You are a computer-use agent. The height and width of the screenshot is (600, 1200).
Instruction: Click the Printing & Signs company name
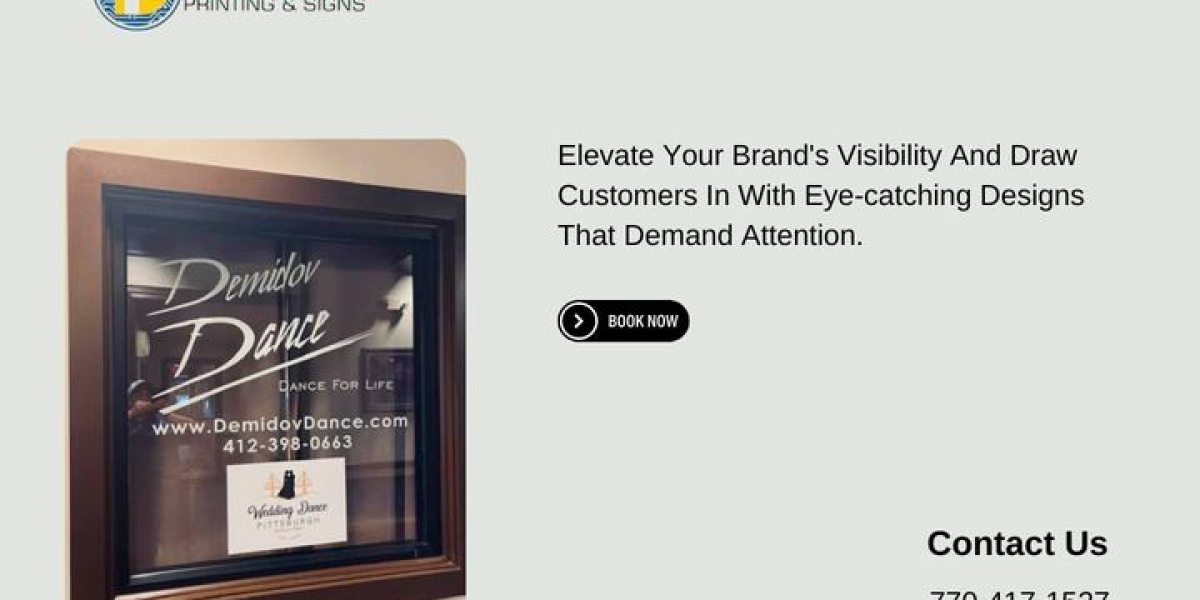pyautogui.click(x=274, y=6)
